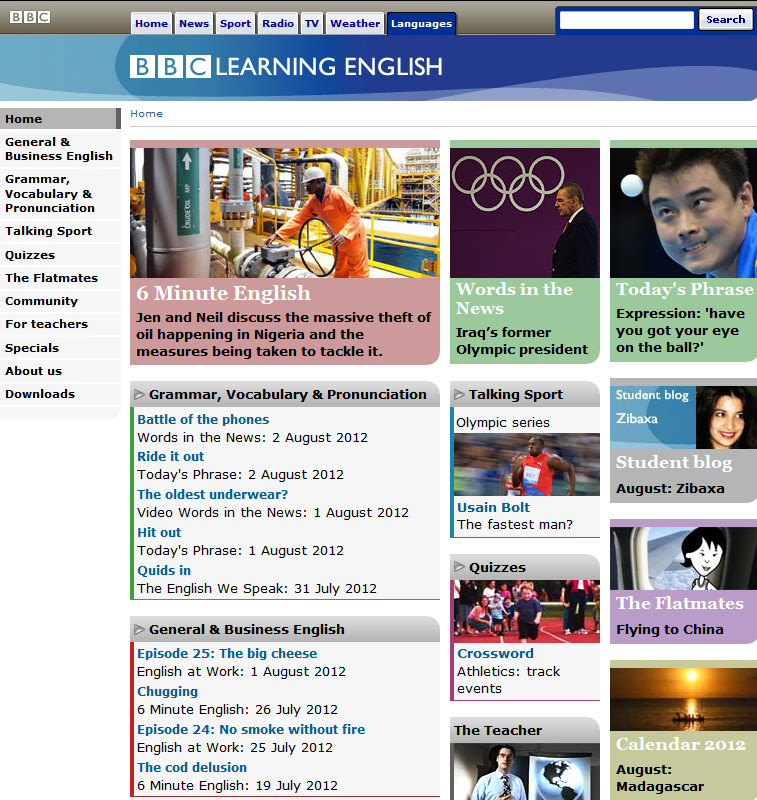Click the Calendar sunset photo
This screenshot has width=757, height=800.
tap(684, 699)
